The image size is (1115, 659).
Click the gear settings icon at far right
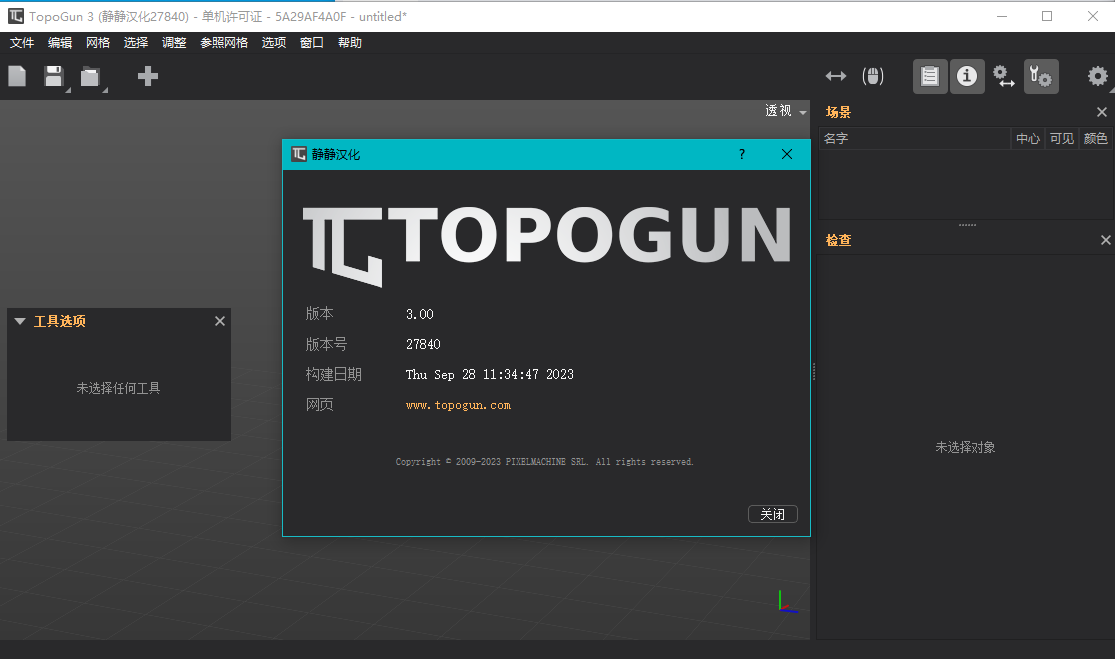(x=1097, y=76)
